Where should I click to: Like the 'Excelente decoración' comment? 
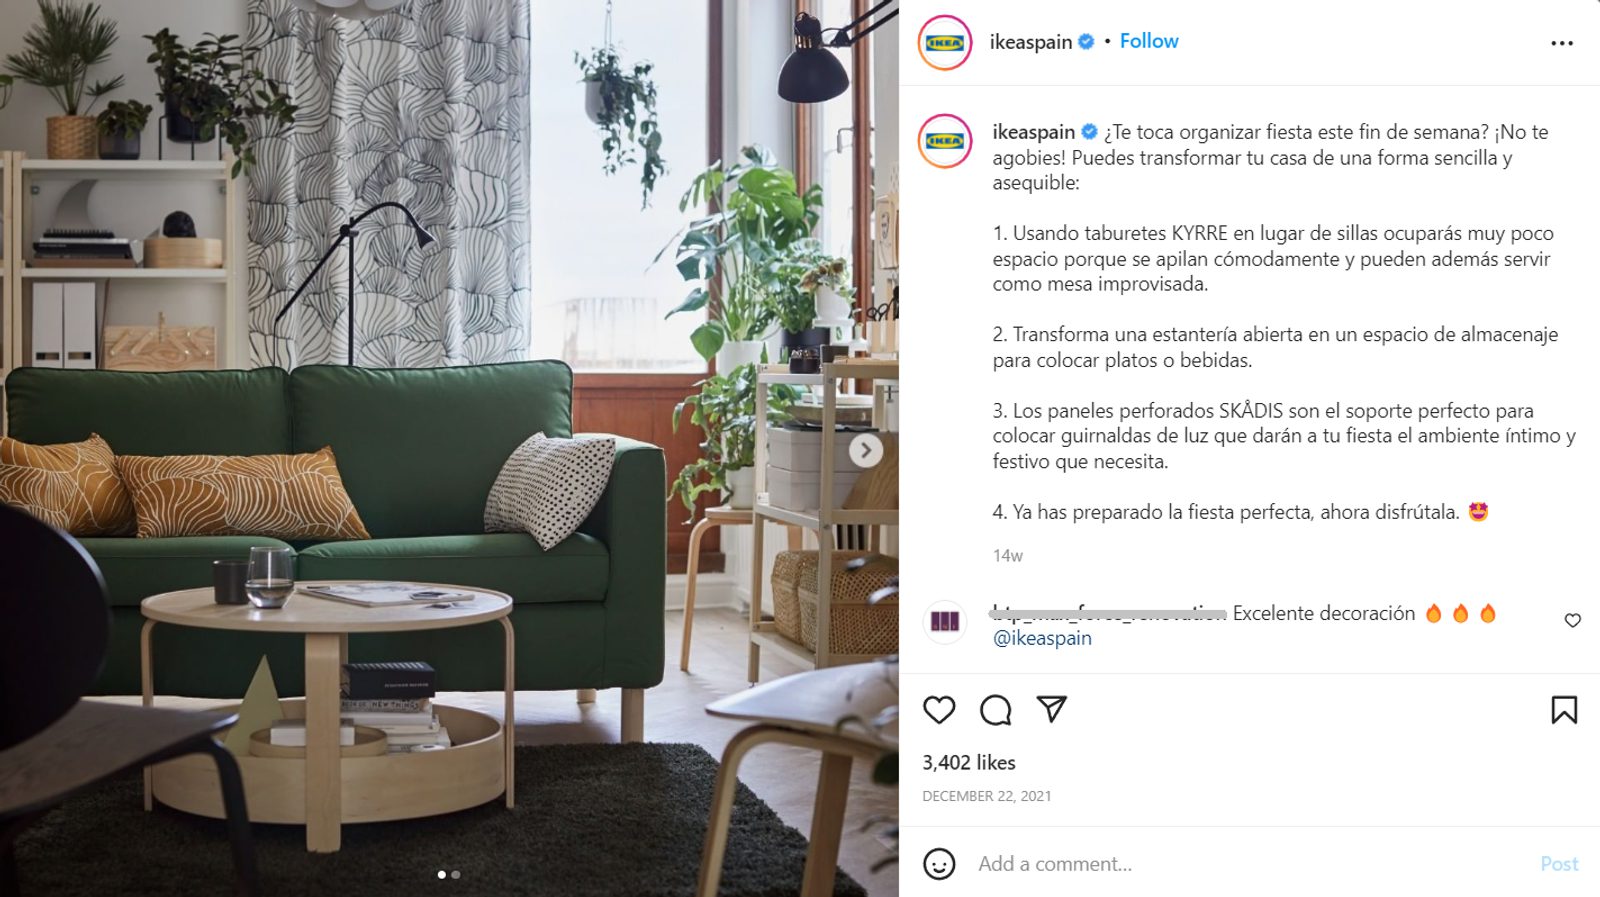pos(1573,620)
